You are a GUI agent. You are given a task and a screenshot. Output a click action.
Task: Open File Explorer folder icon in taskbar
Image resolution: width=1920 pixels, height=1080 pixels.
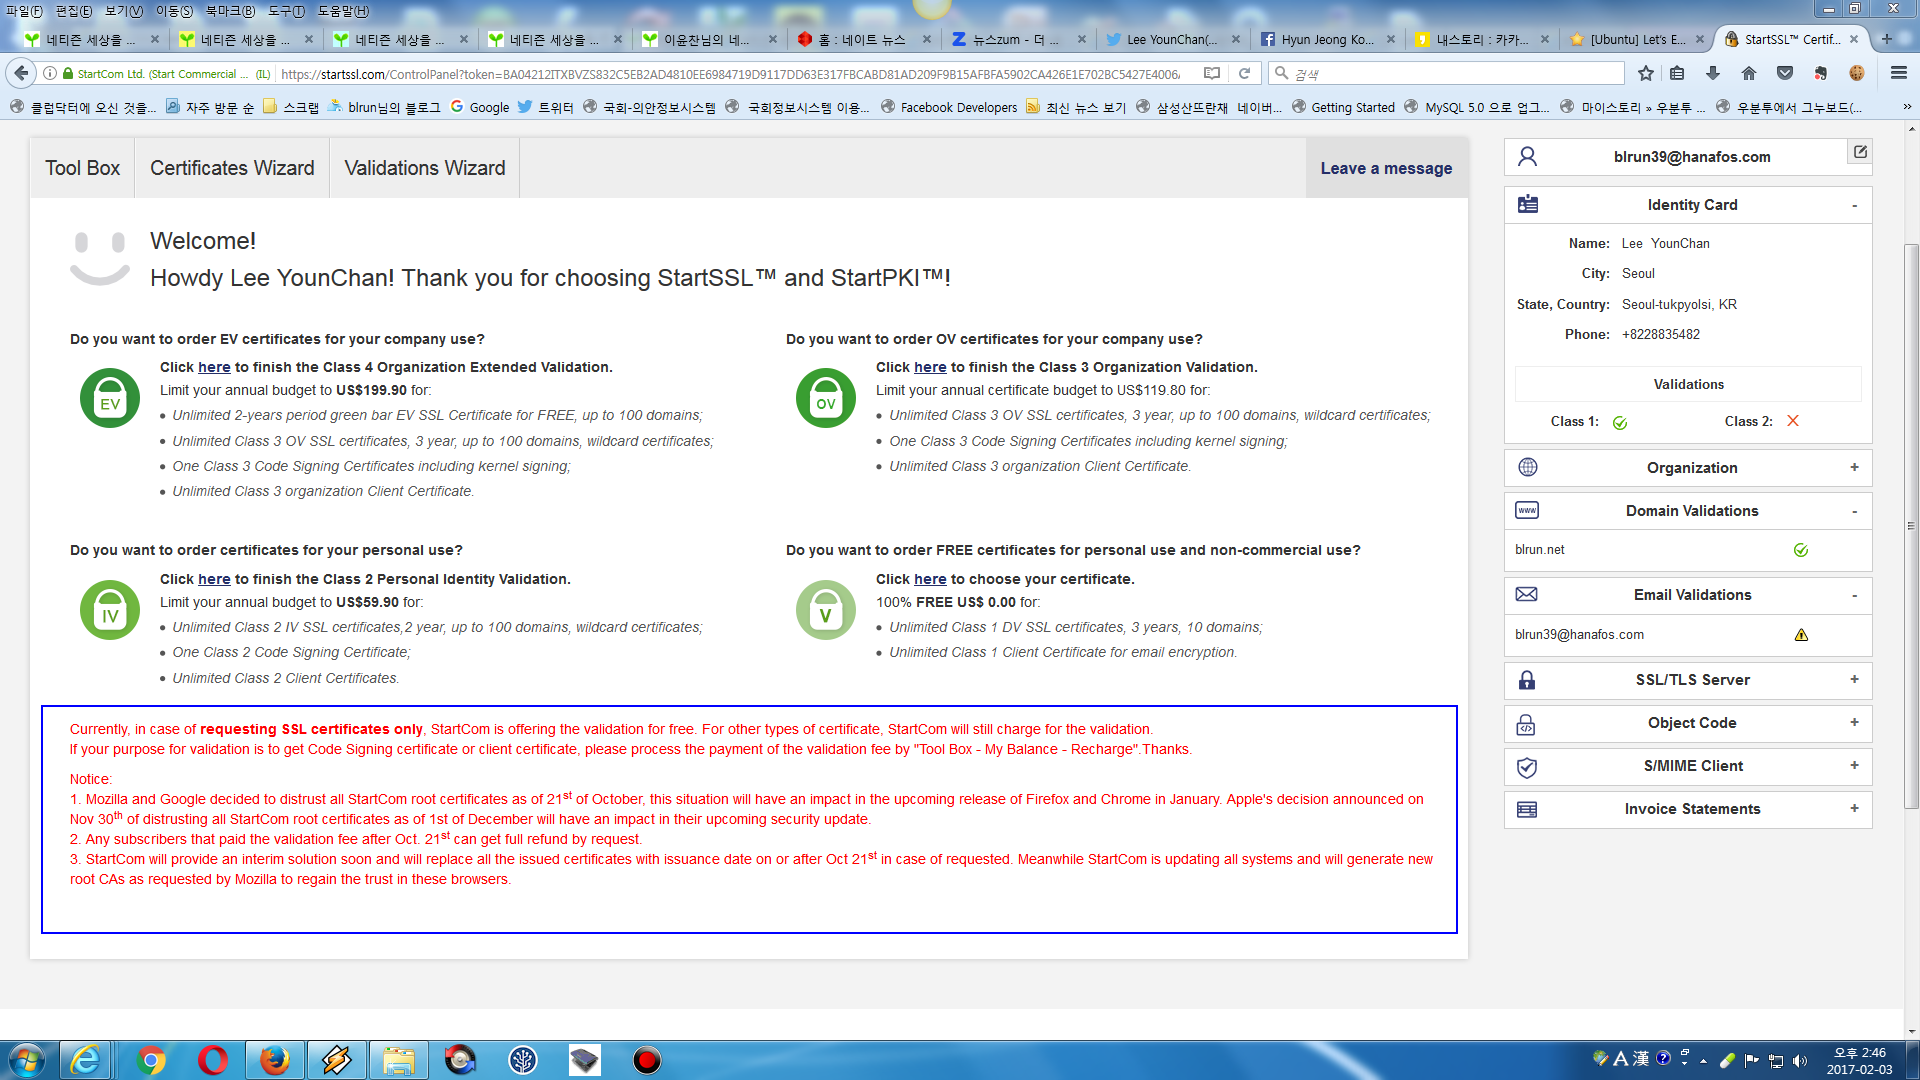(x=399, y=1060)
